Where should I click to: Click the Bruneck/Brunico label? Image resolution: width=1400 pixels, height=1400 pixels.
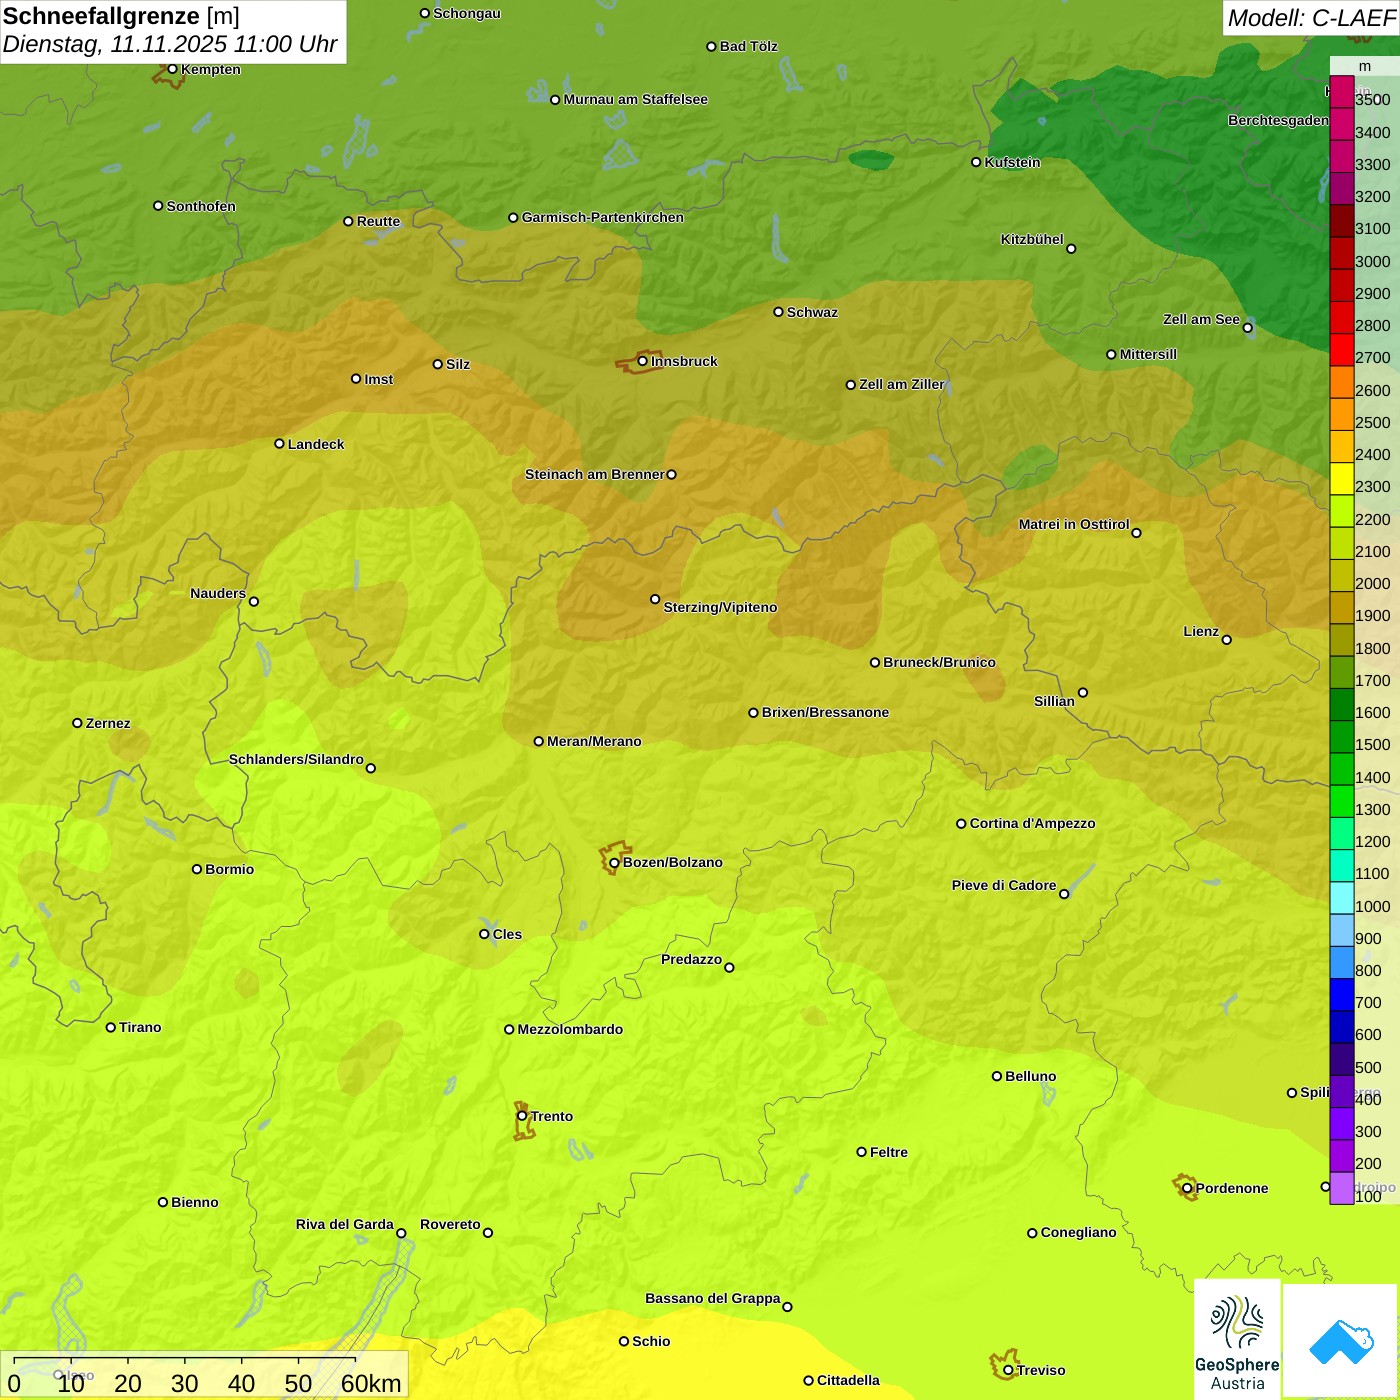tap(940, 662)
